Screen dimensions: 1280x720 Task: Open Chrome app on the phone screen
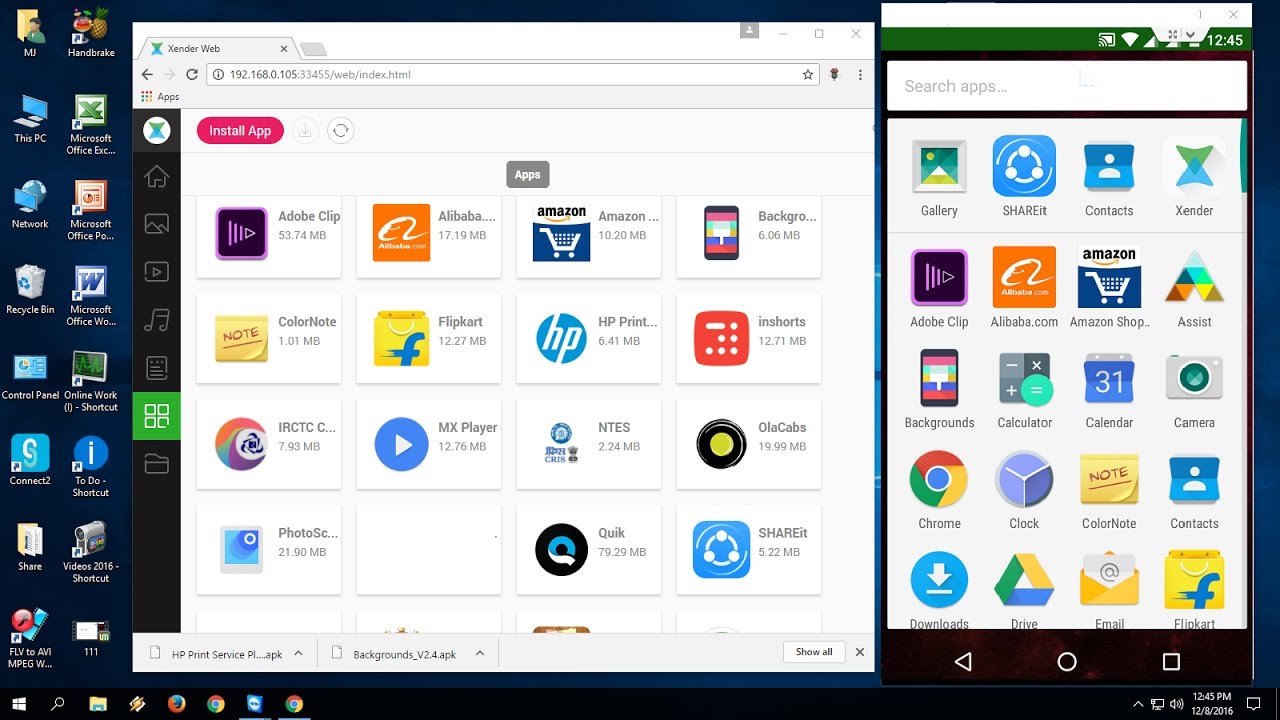pyautogui.click(x=939, y=491)
